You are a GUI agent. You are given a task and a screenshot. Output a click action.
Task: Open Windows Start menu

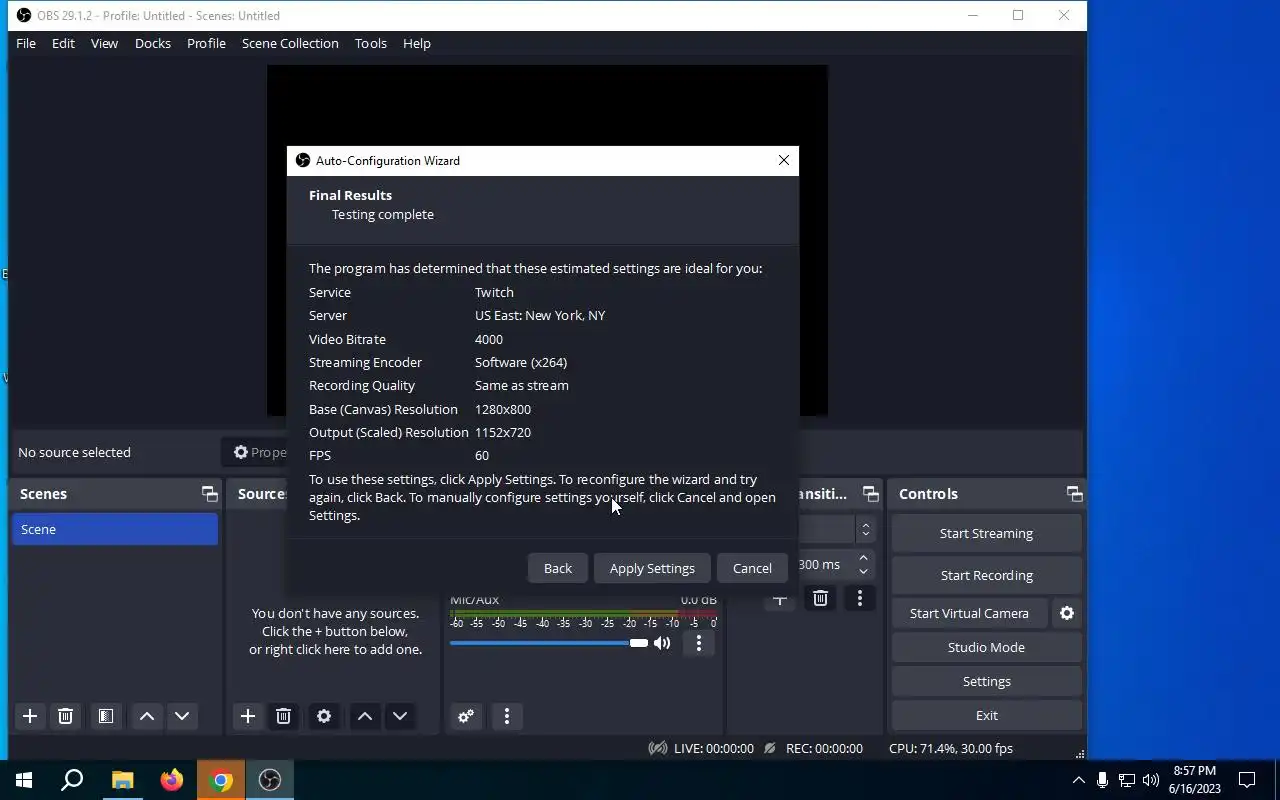(x=24, y=780)
